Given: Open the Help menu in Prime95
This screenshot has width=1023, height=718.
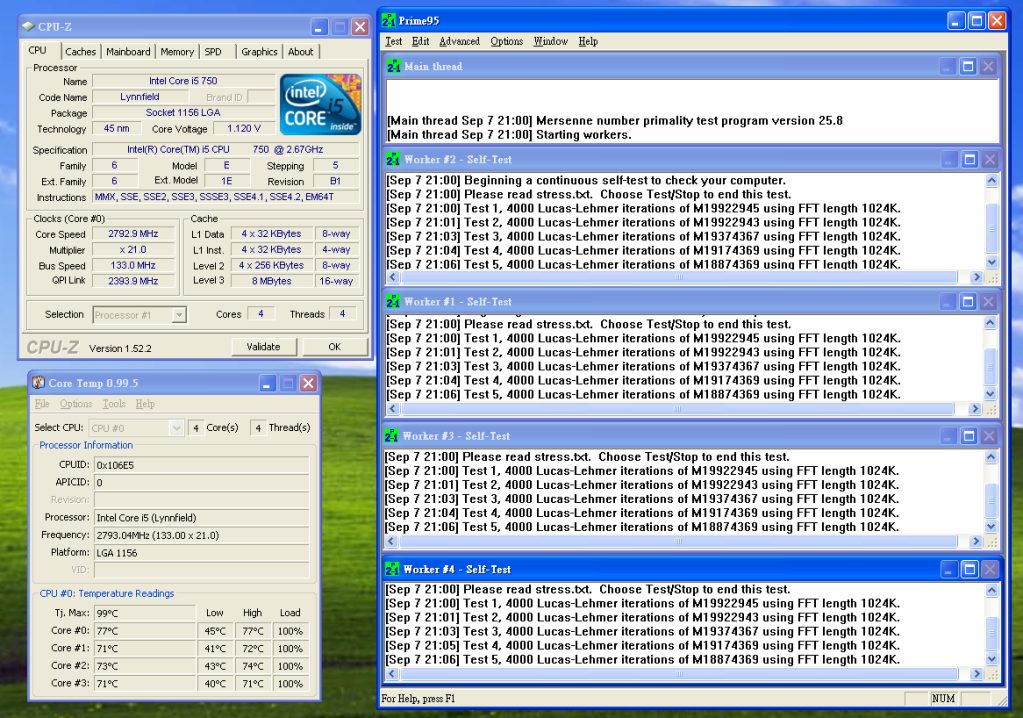Looking at the screenshot, I should pos(588,41).
